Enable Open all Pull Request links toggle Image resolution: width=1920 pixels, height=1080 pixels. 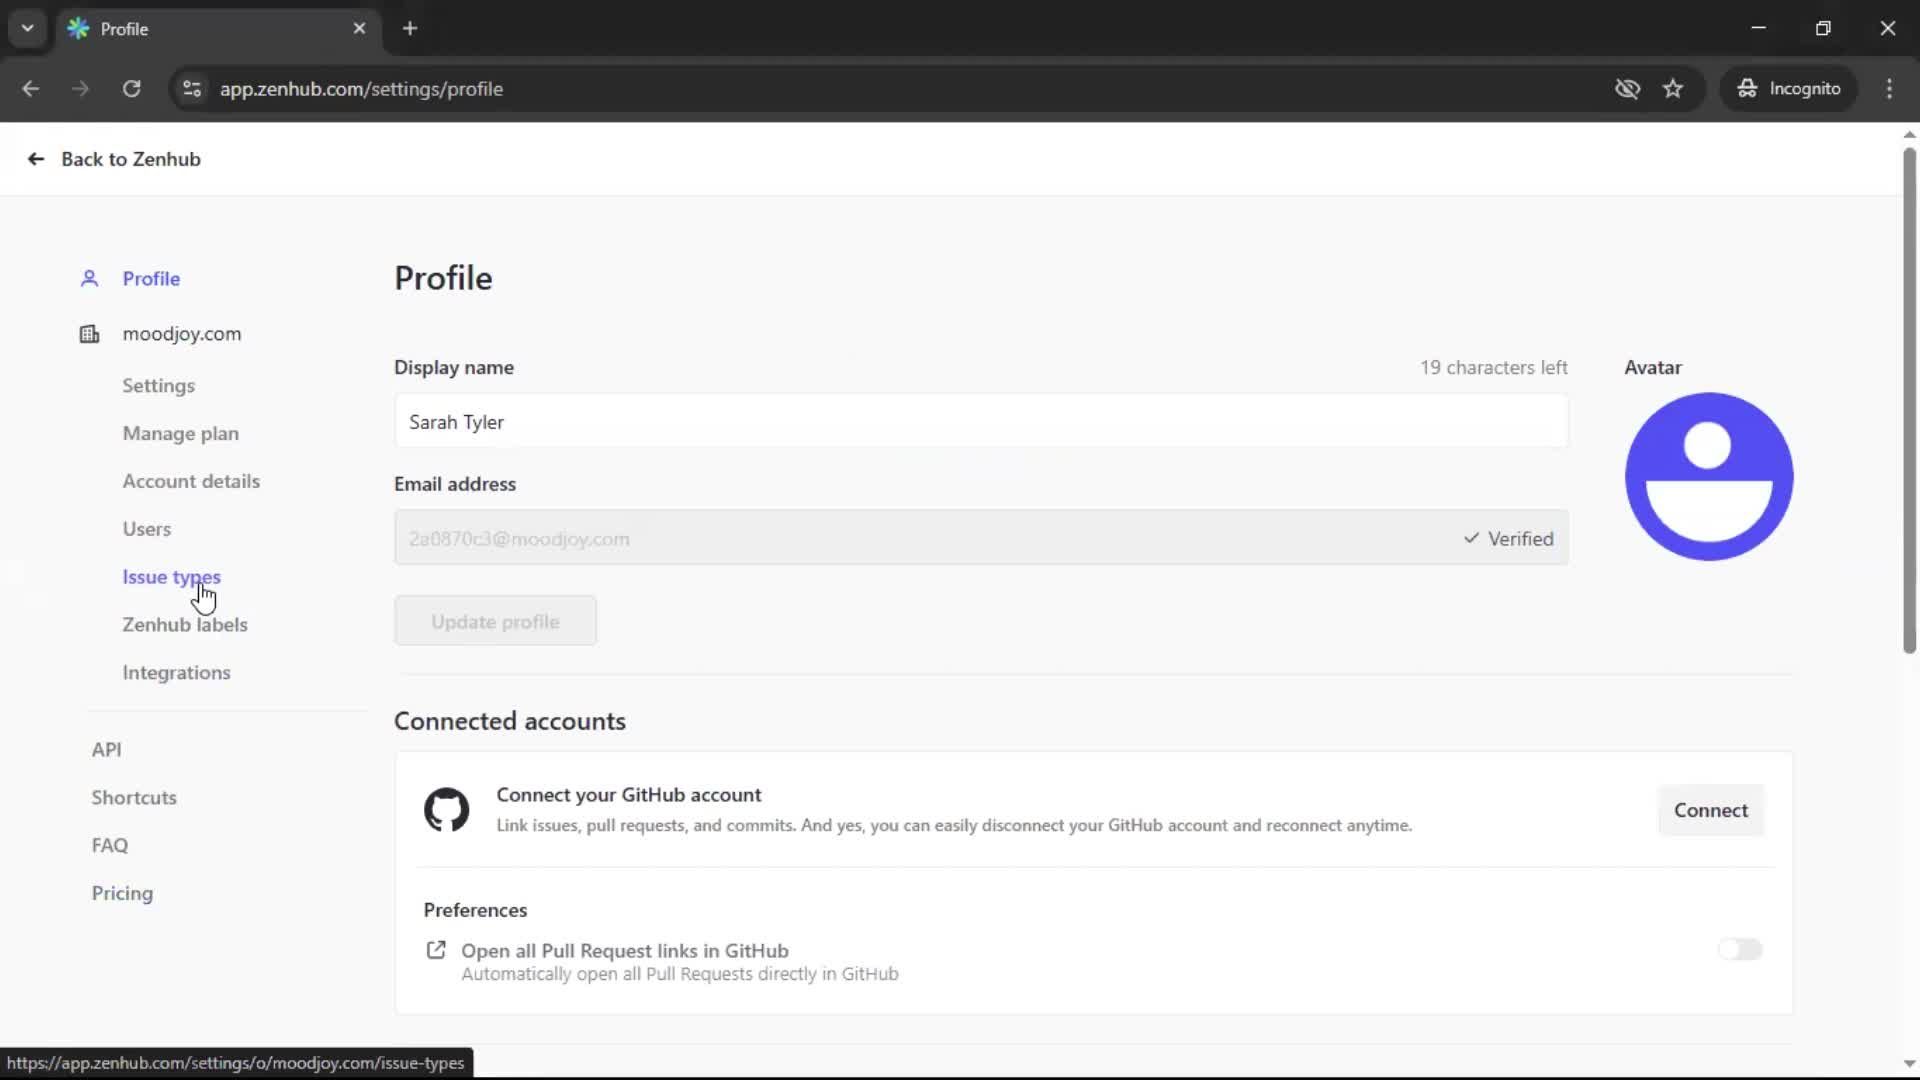(x=1740, y=949)
